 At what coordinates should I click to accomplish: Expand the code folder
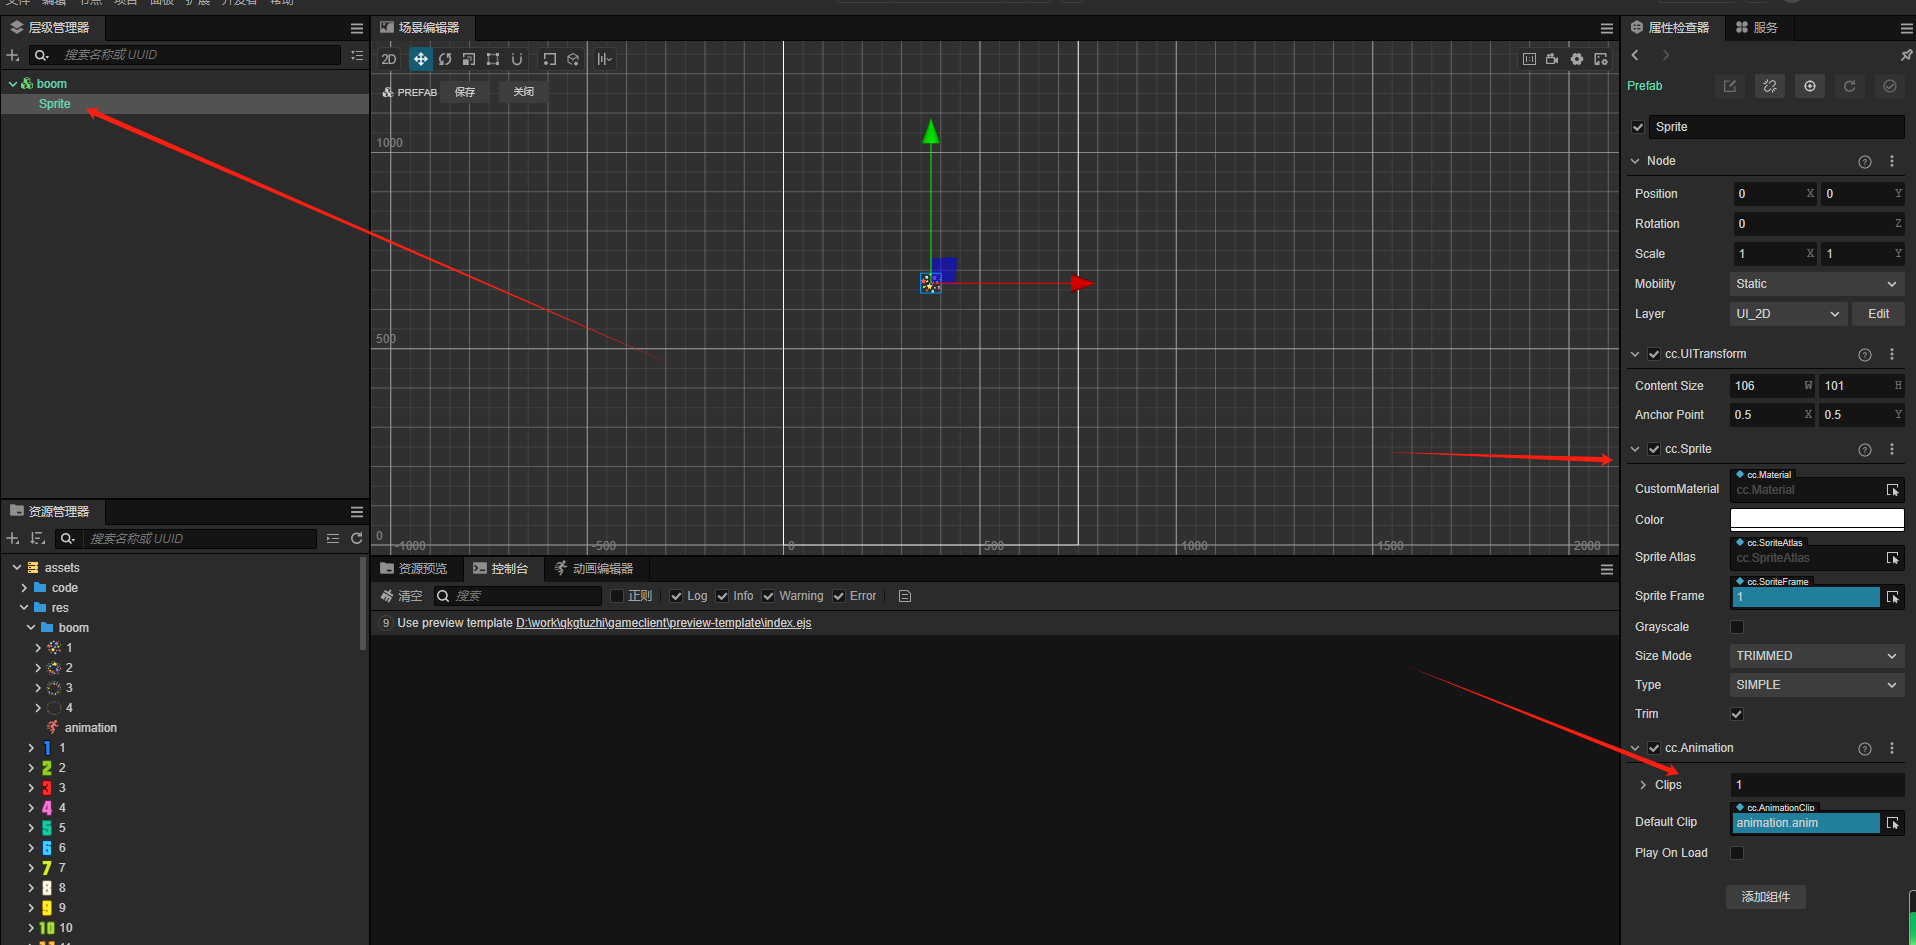[24, 588]
